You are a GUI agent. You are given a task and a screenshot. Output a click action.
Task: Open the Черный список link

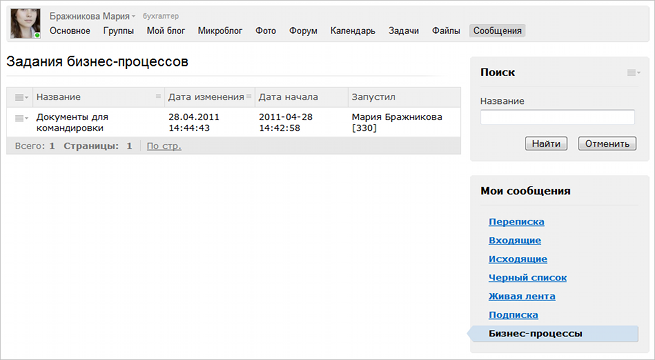[x=528, y=278]
